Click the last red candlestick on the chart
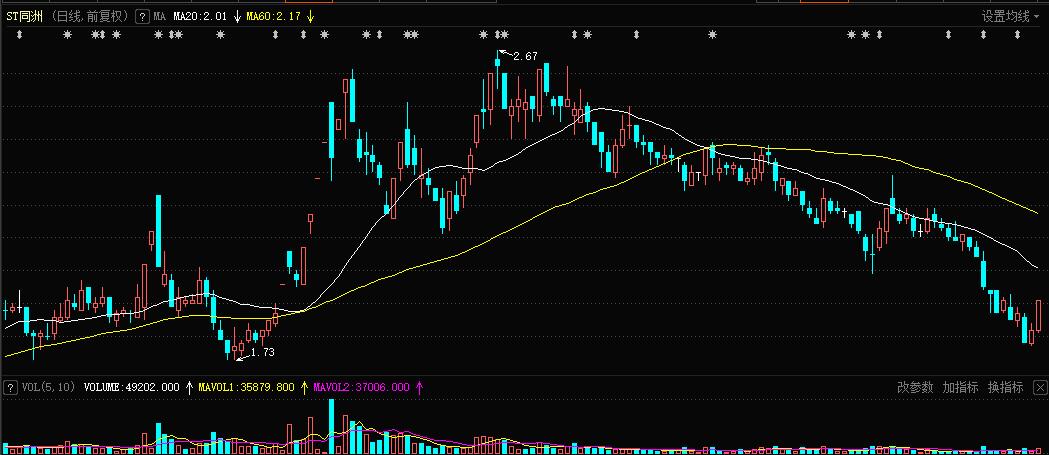Image resolution: width=1049 pixels, height=455 pixels. pos(1039,314)
